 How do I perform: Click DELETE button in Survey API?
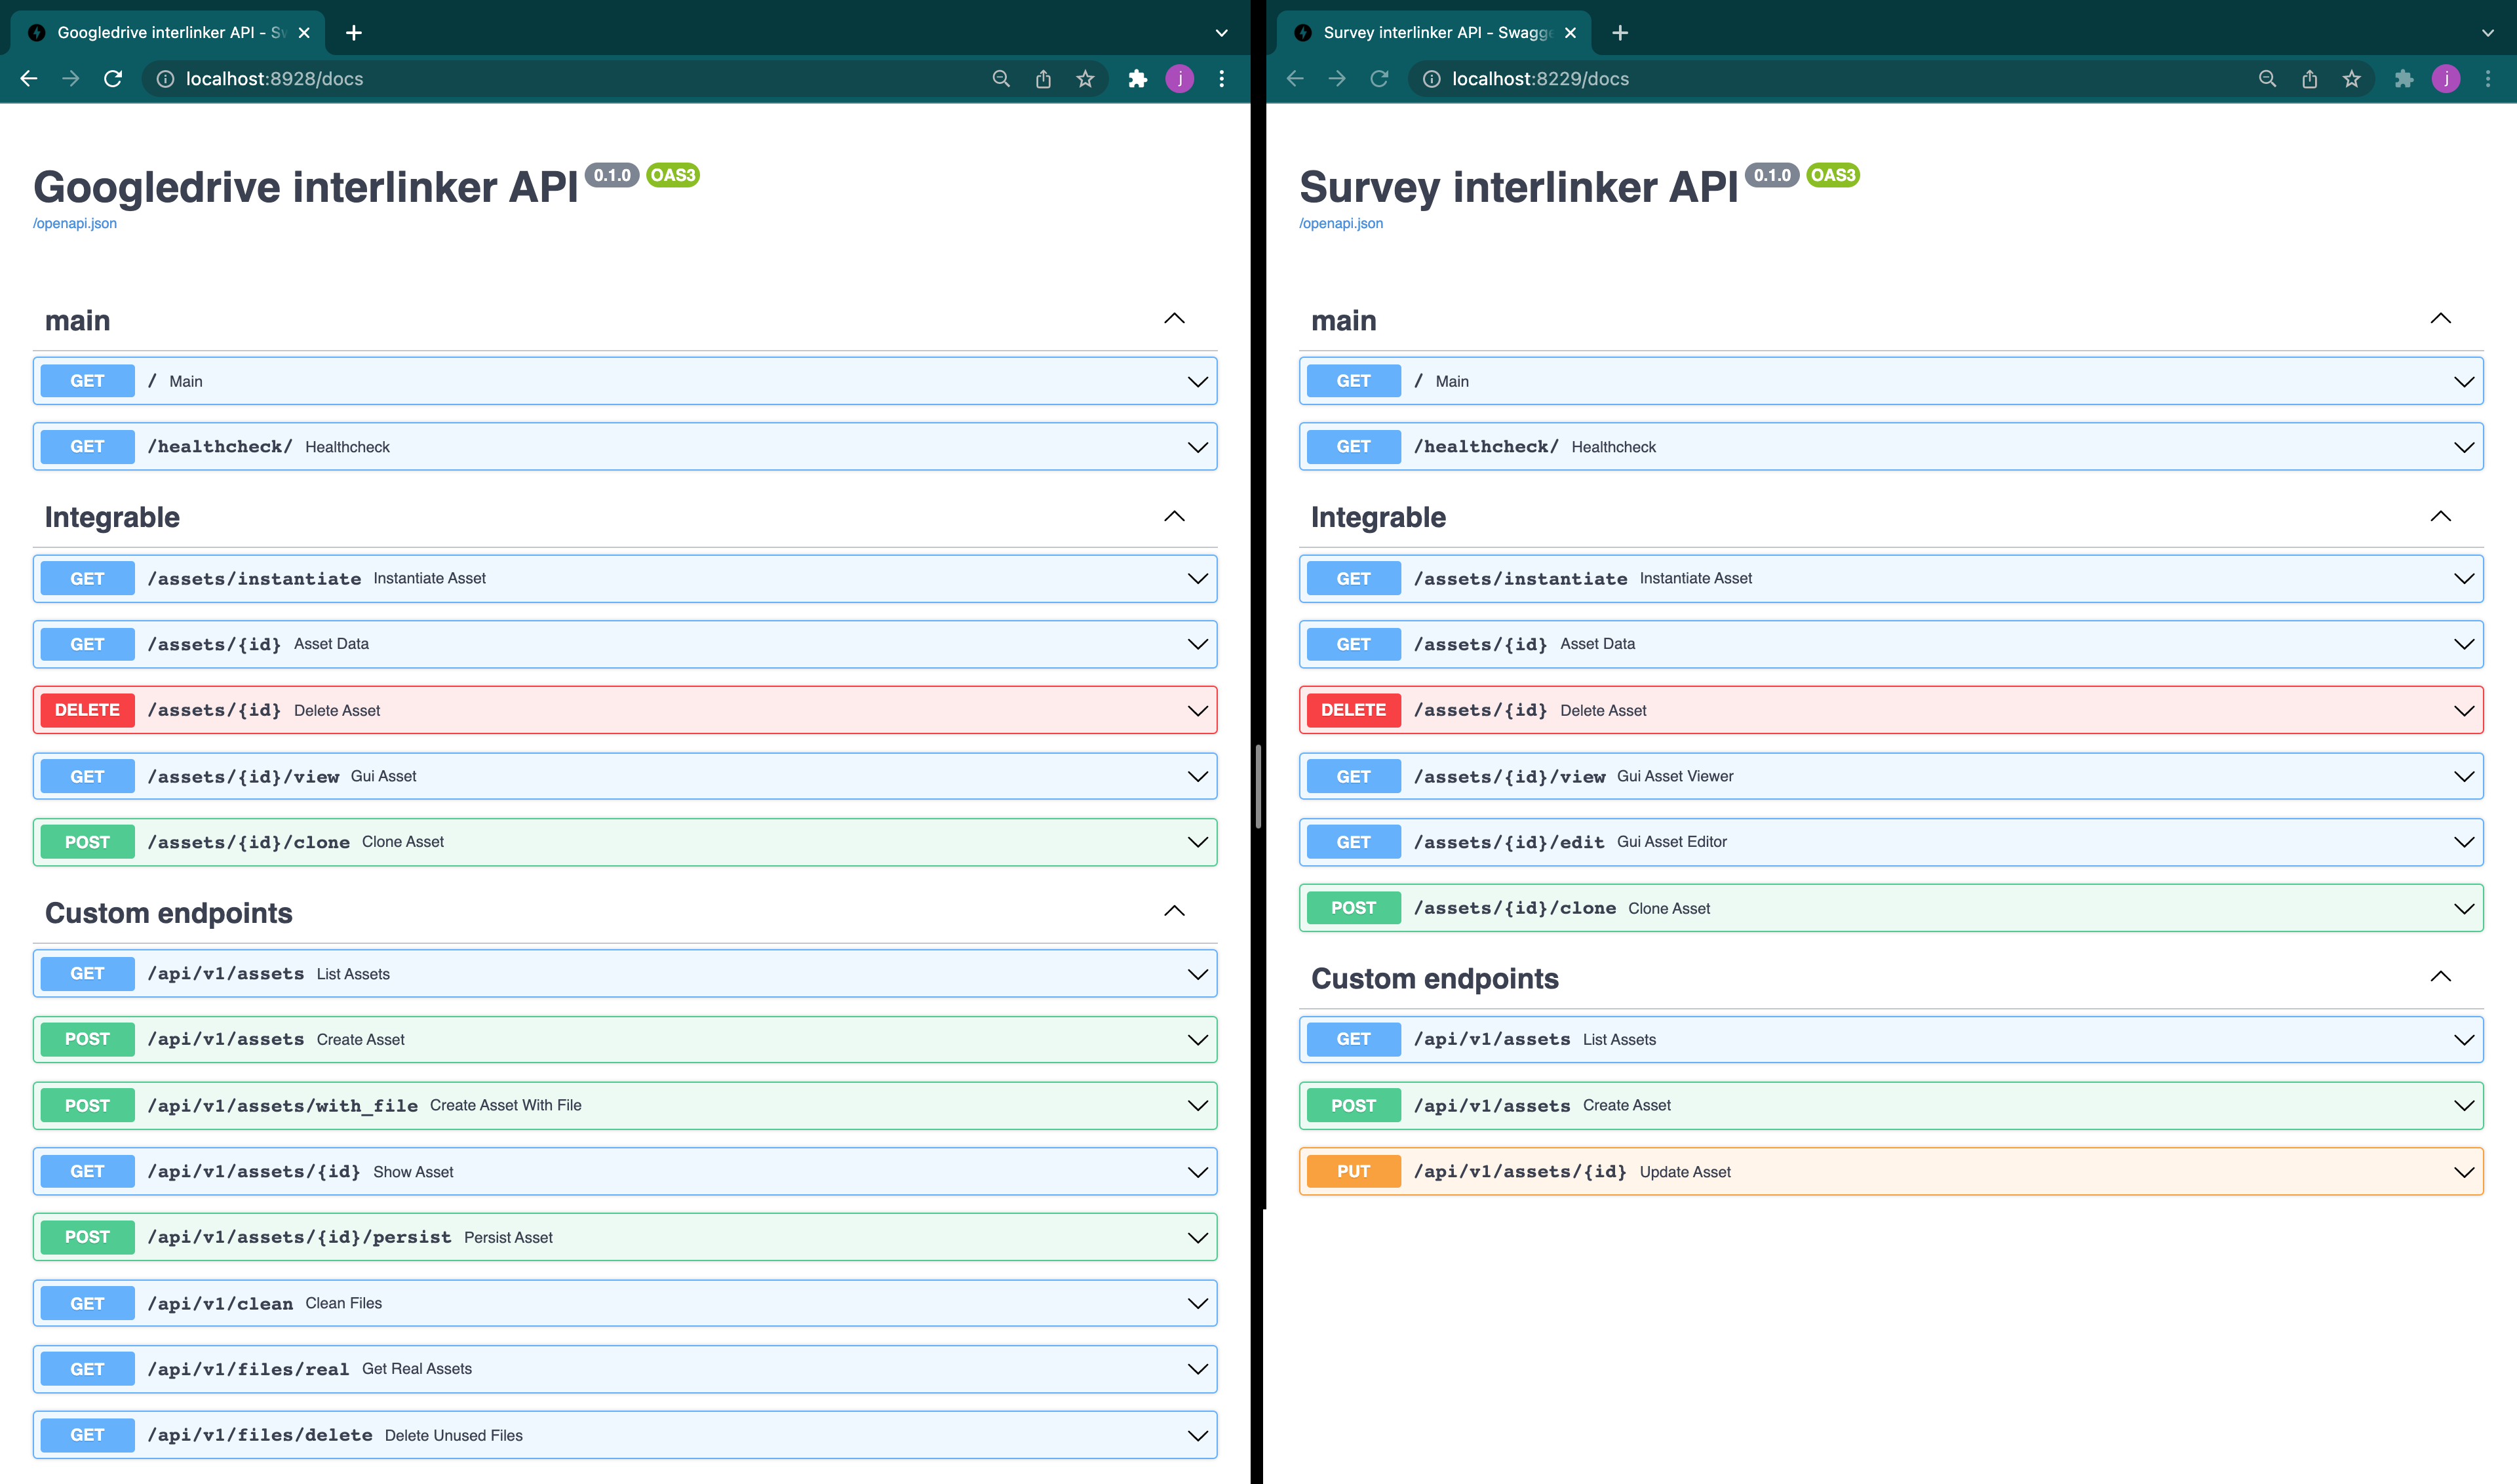tap(1353, 710)
